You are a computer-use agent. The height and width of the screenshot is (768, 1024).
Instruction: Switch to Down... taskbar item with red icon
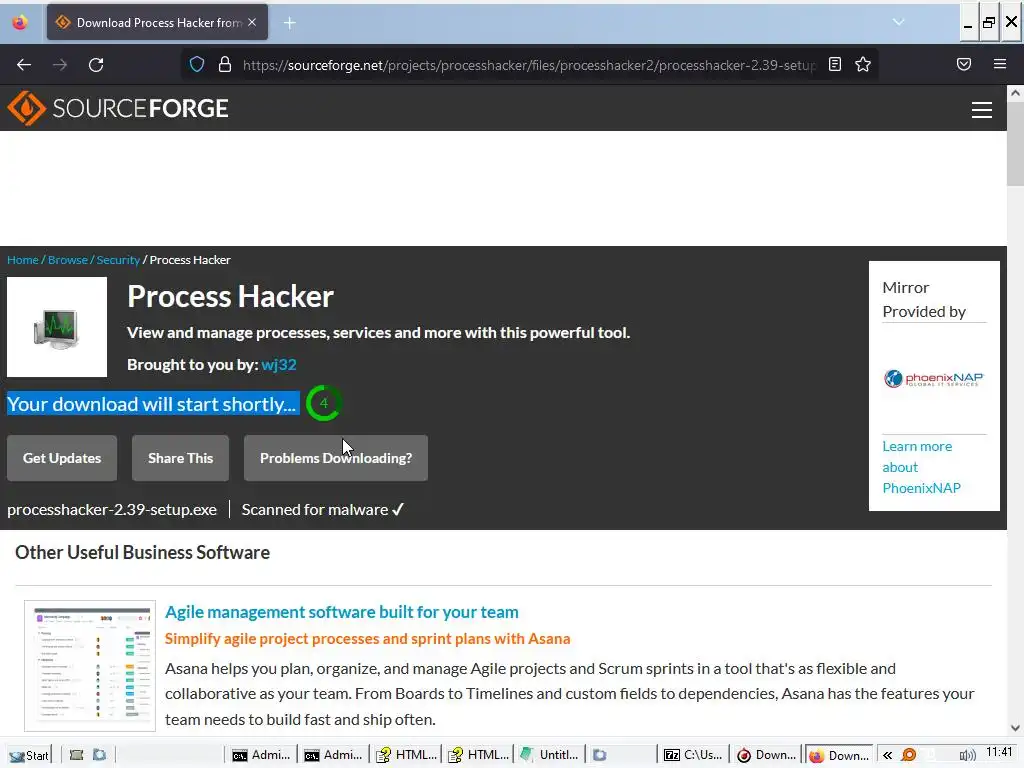[x=766, y=755]
